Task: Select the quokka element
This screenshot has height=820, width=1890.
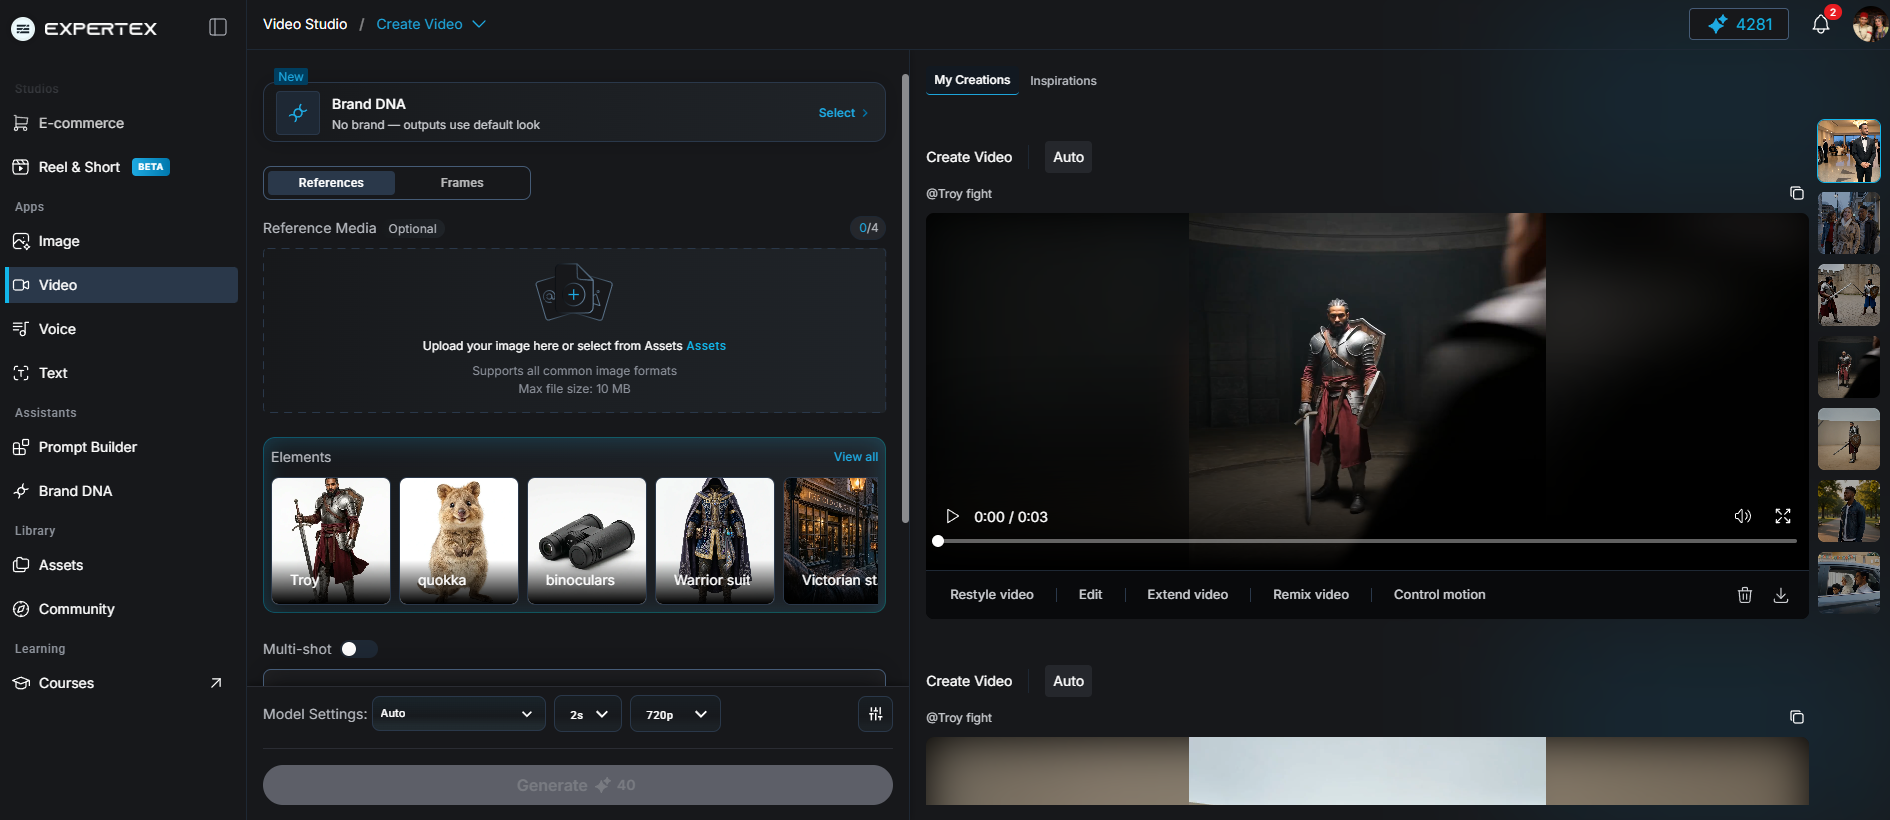Action: [x=459, y=541]
